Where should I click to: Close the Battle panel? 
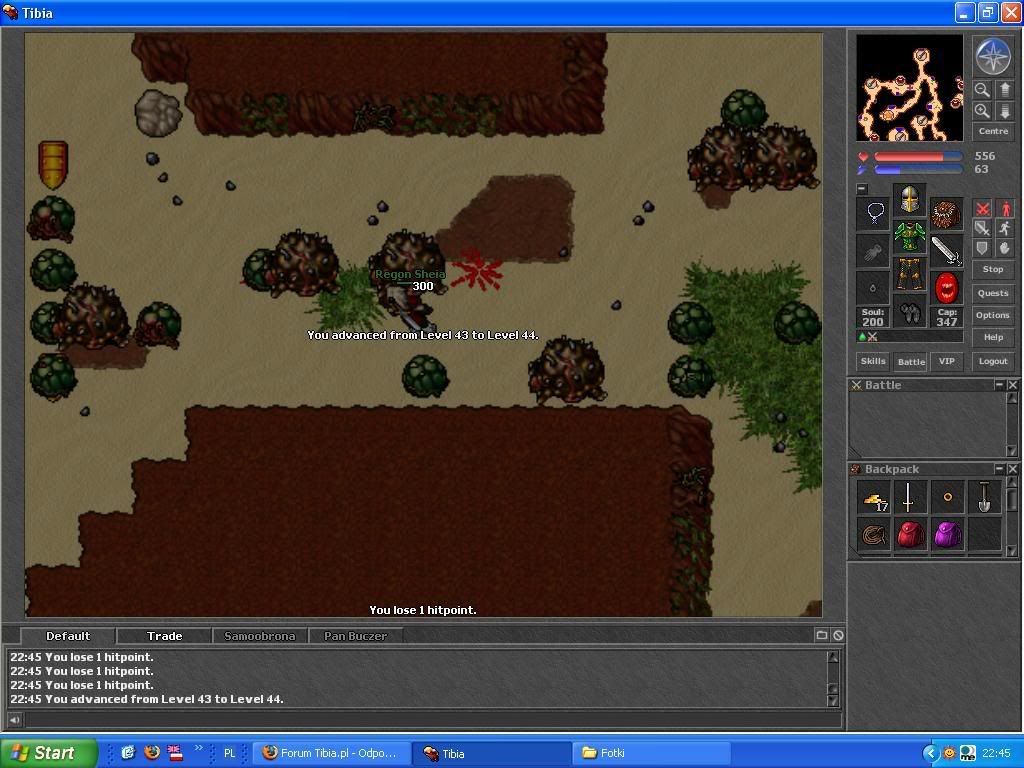click(1012, 385)
